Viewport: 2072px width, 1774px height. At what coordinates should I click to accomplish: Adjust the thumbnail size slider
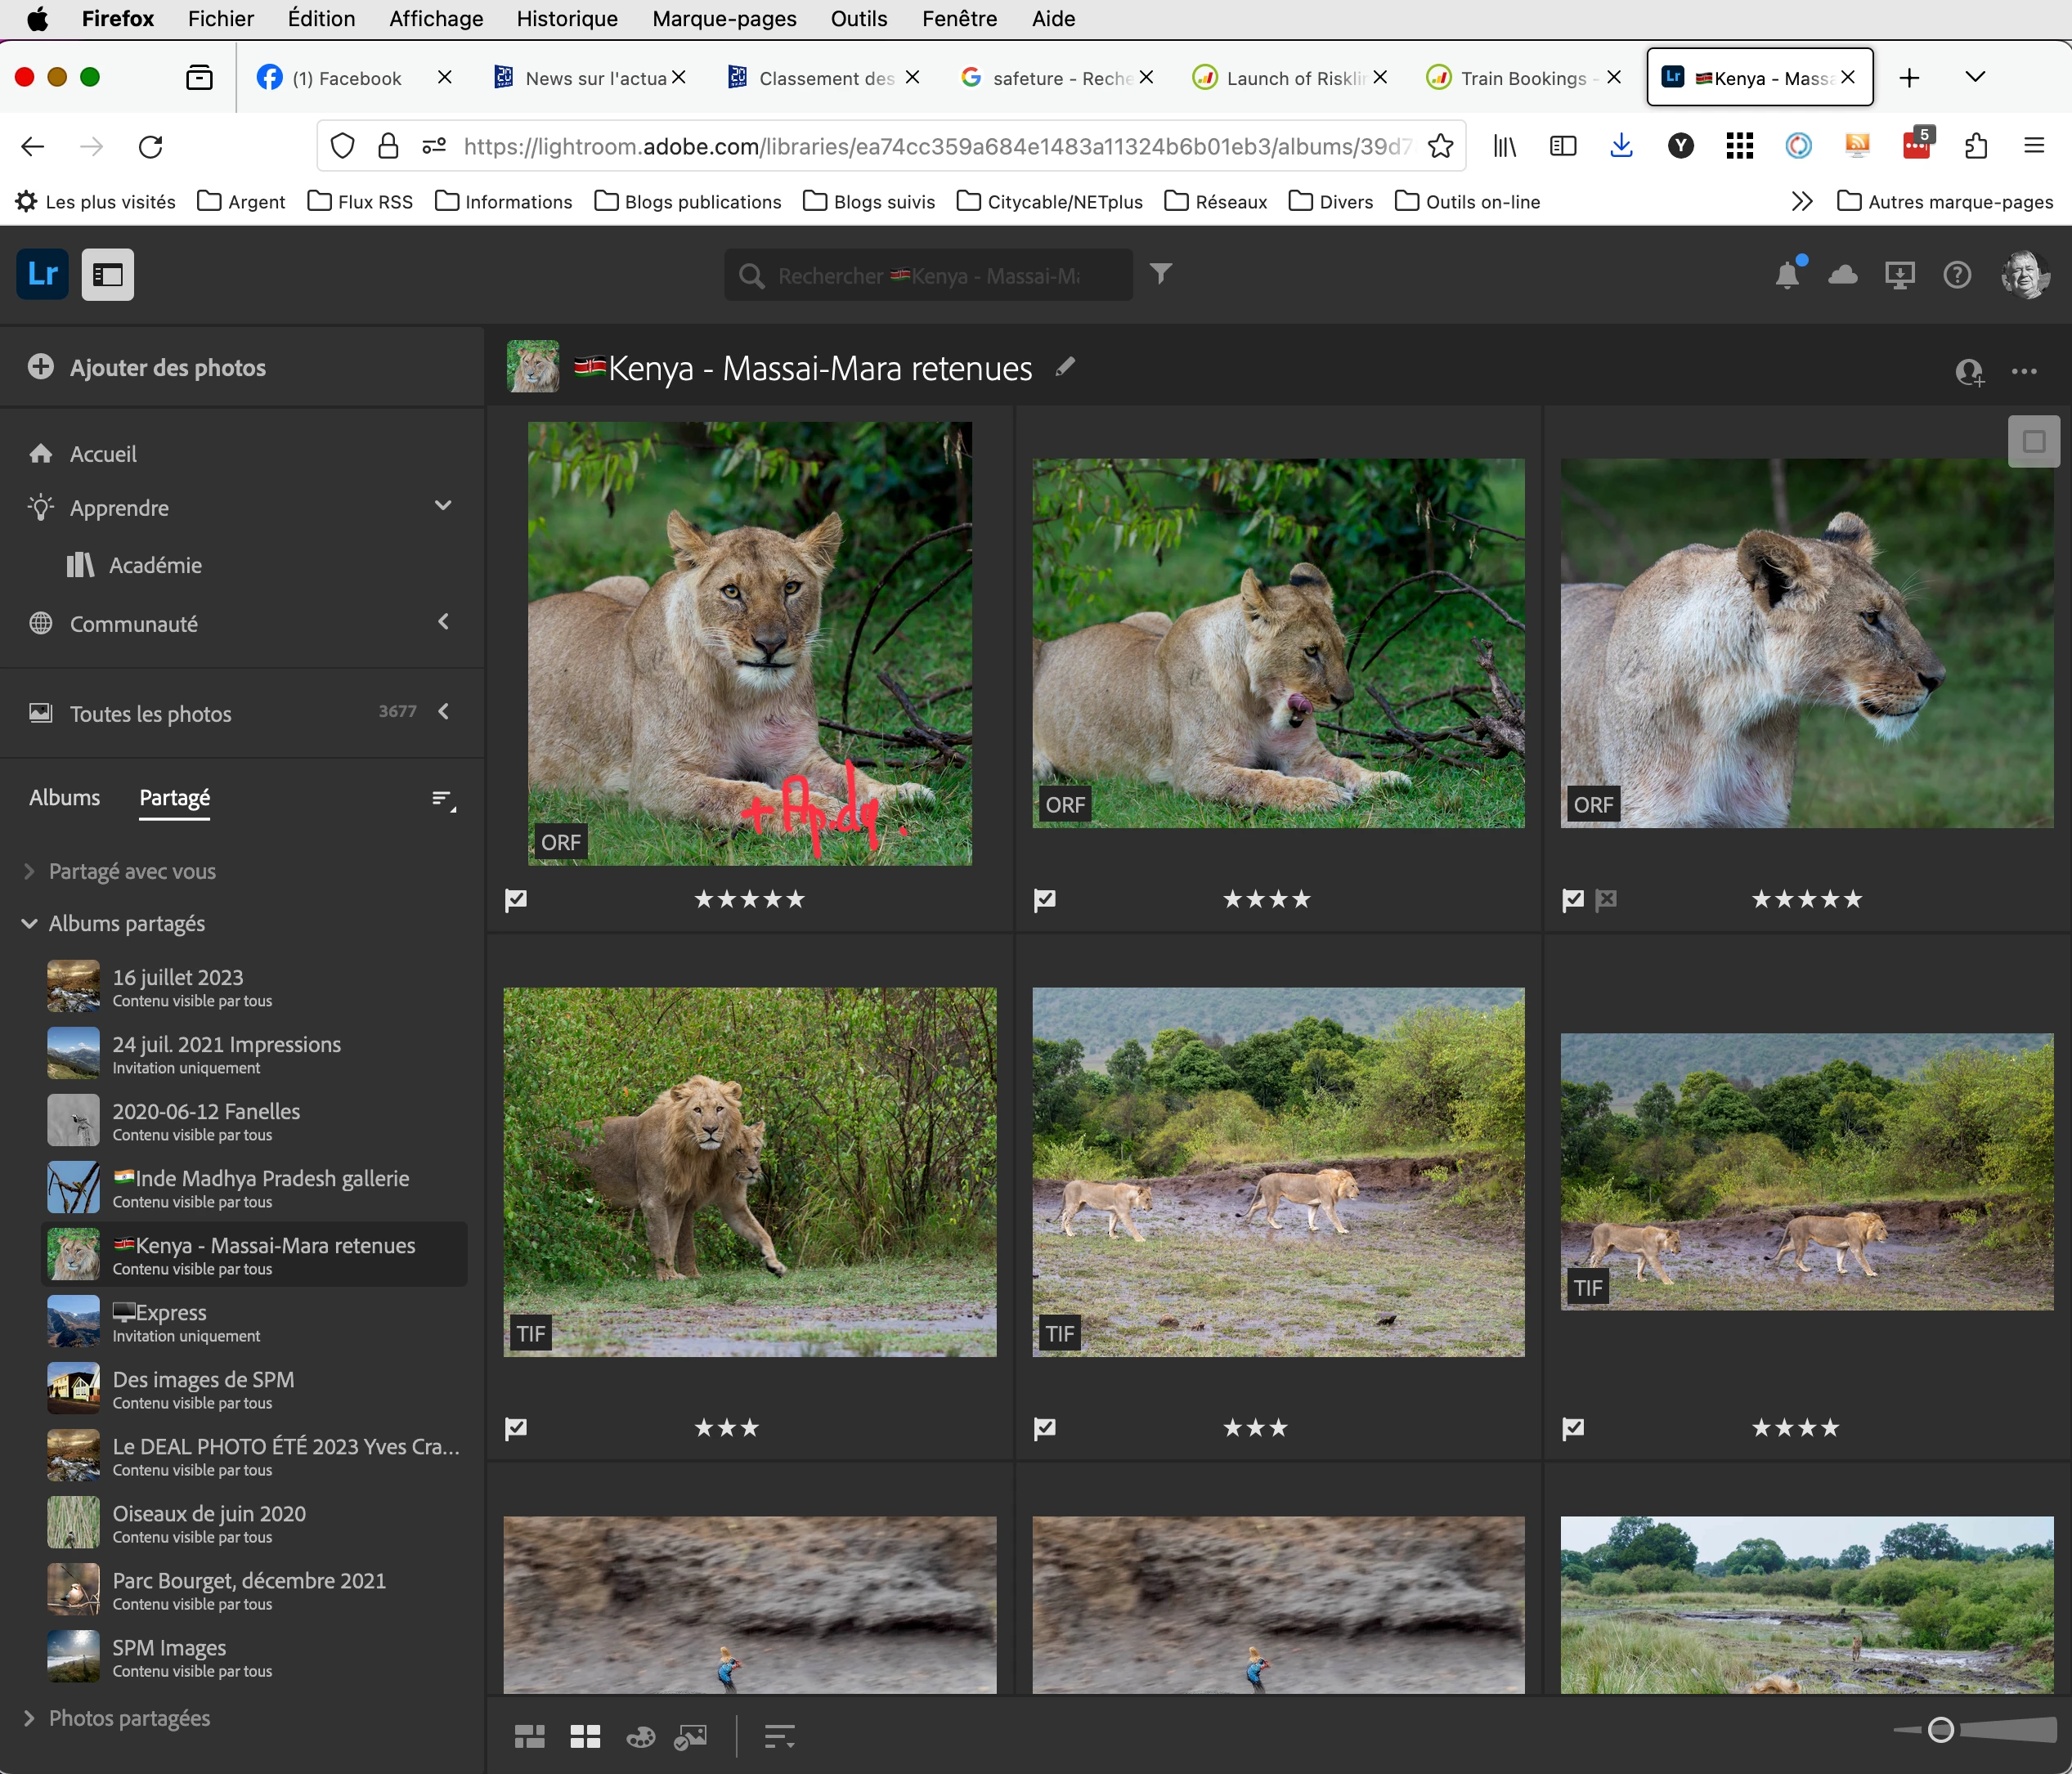tap(1940, 1729)
